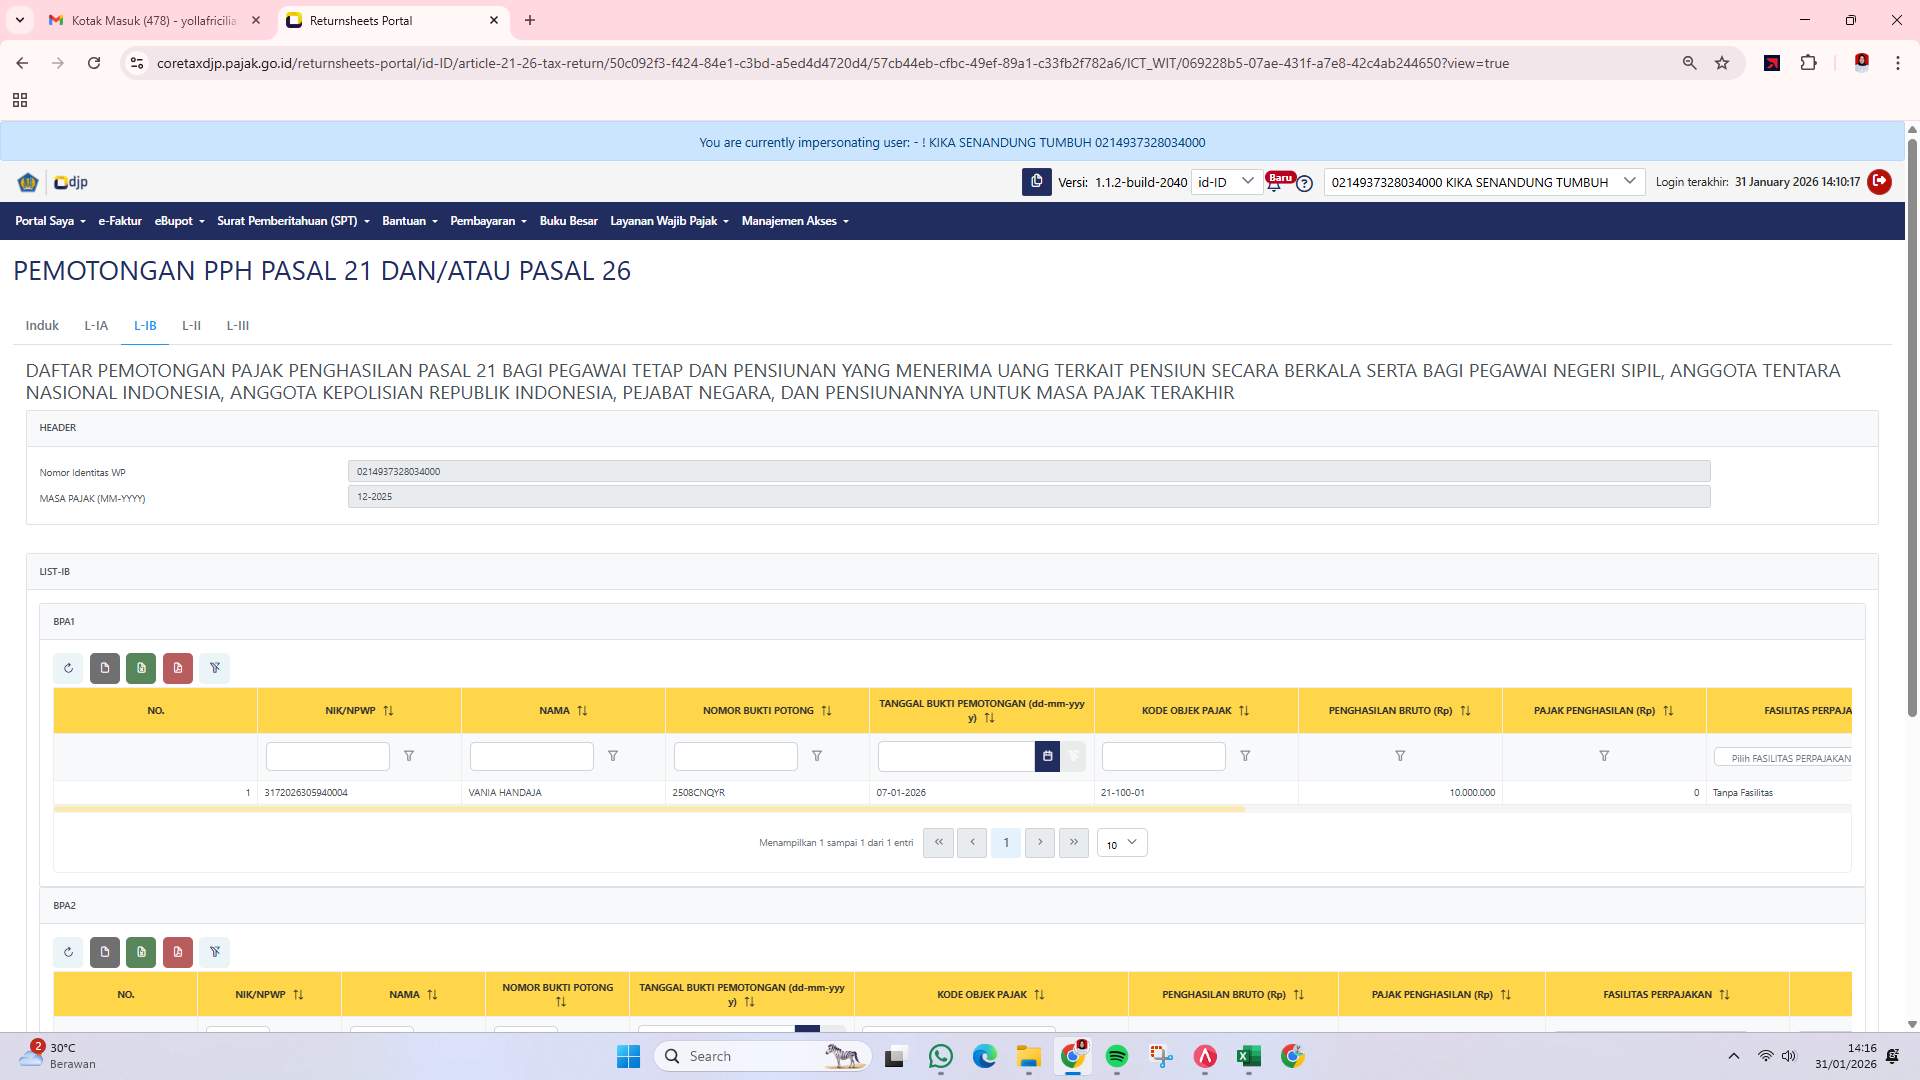
Task: Open the help question mark icon
Action: coord(1305,183)
